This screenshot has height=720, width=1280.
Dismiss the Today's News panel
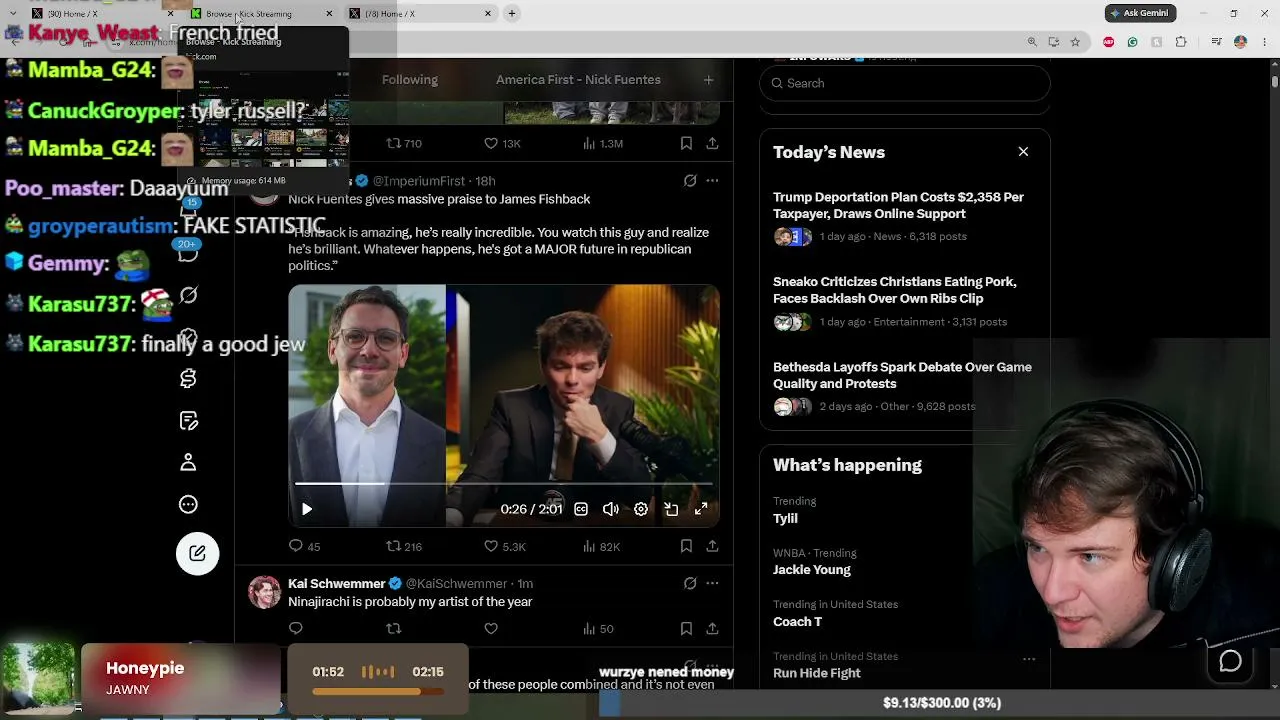coord(1023,152)
